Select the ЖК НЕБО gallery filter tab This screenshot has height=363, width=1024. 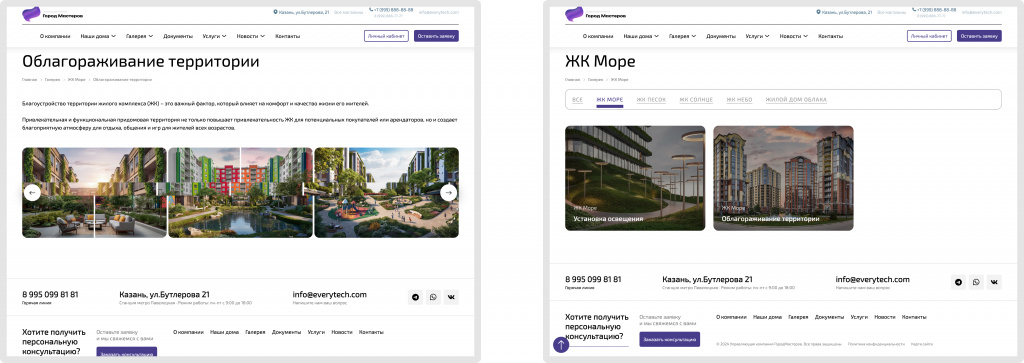pyautogui.click(x=739, y=100)
